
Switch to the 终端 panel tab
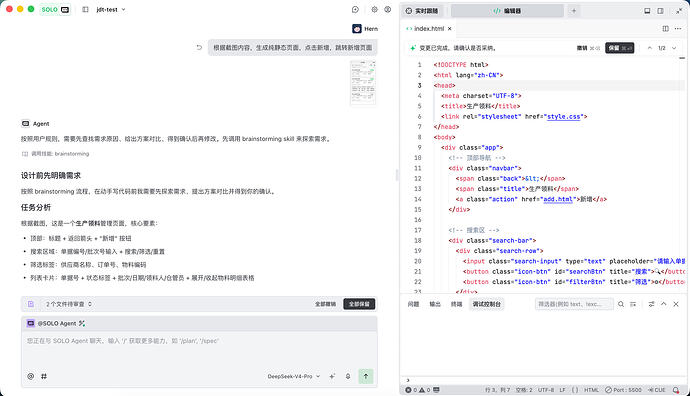(456, 304)
